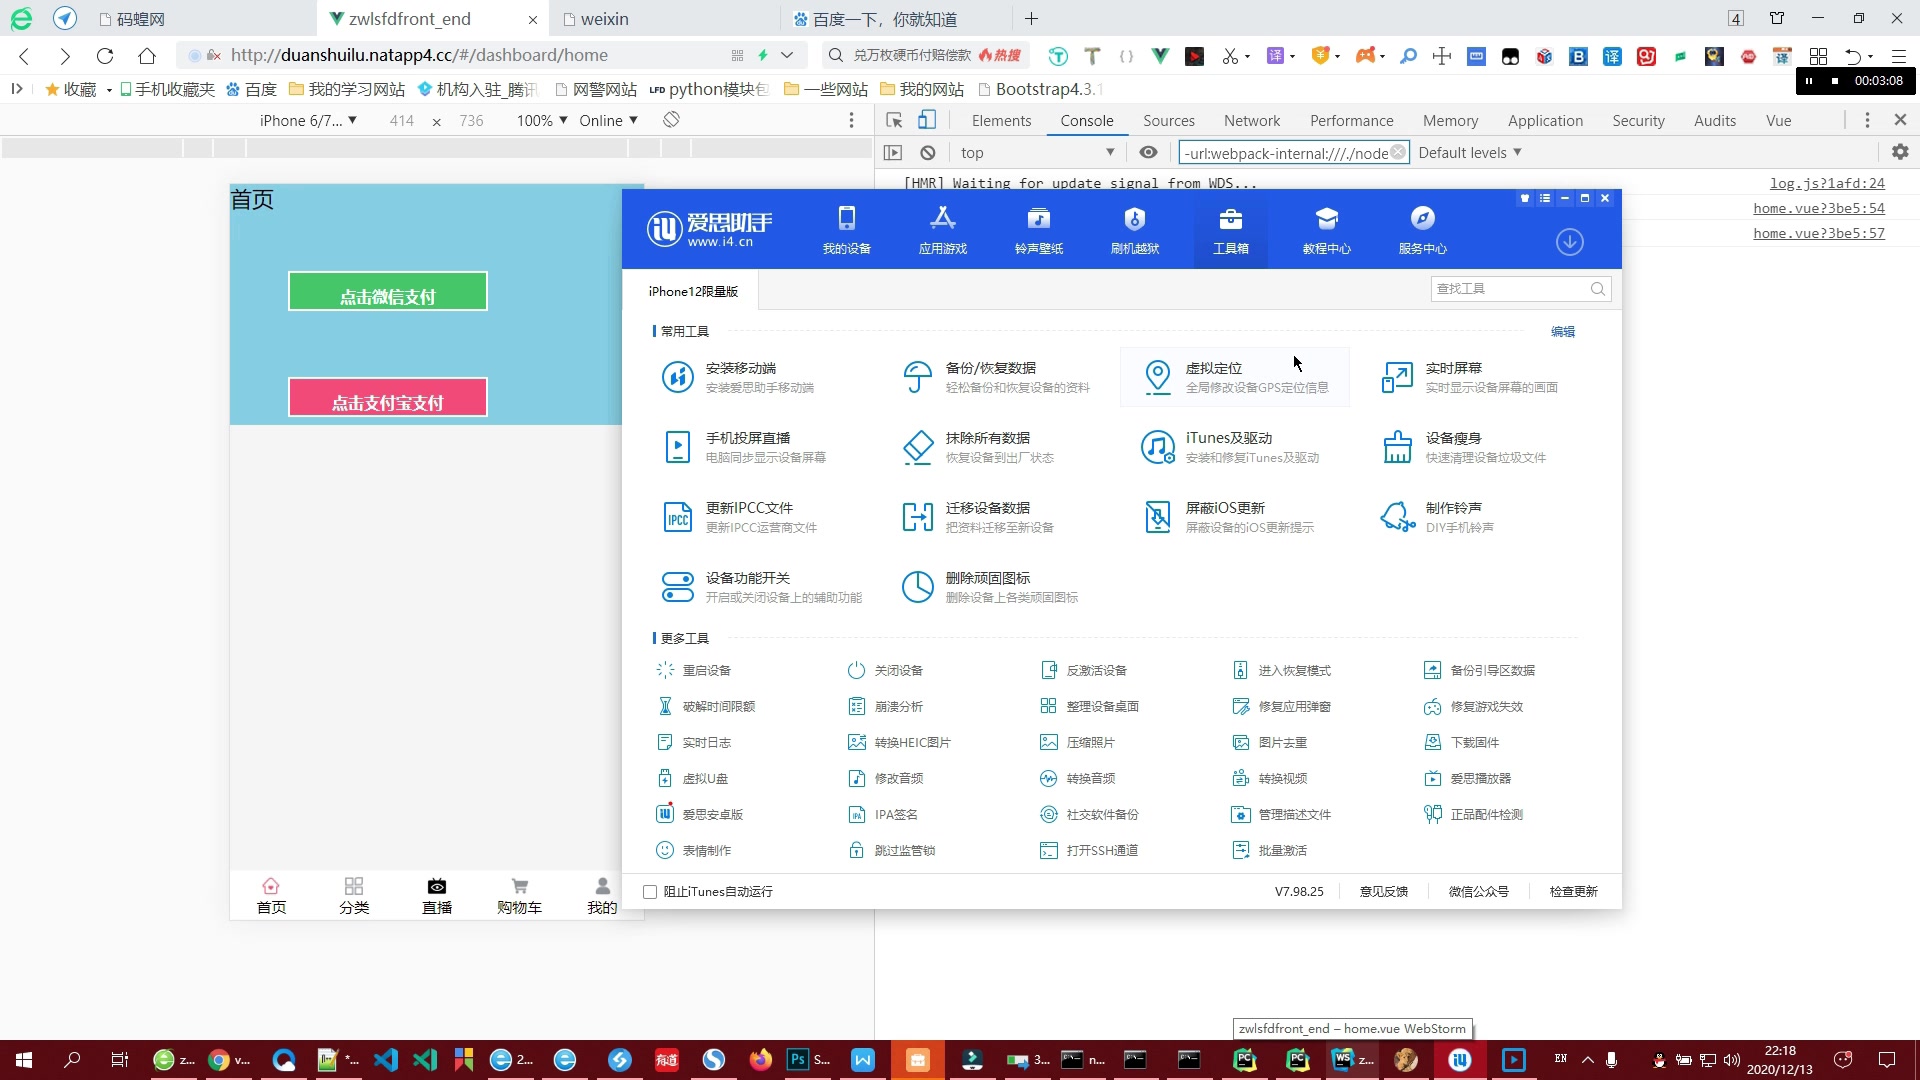This screenshot has height=1080, width=1920.
Task: Click the 虚拟定位 (Virtual Location) icon
Action: [x=1155, y=376]
